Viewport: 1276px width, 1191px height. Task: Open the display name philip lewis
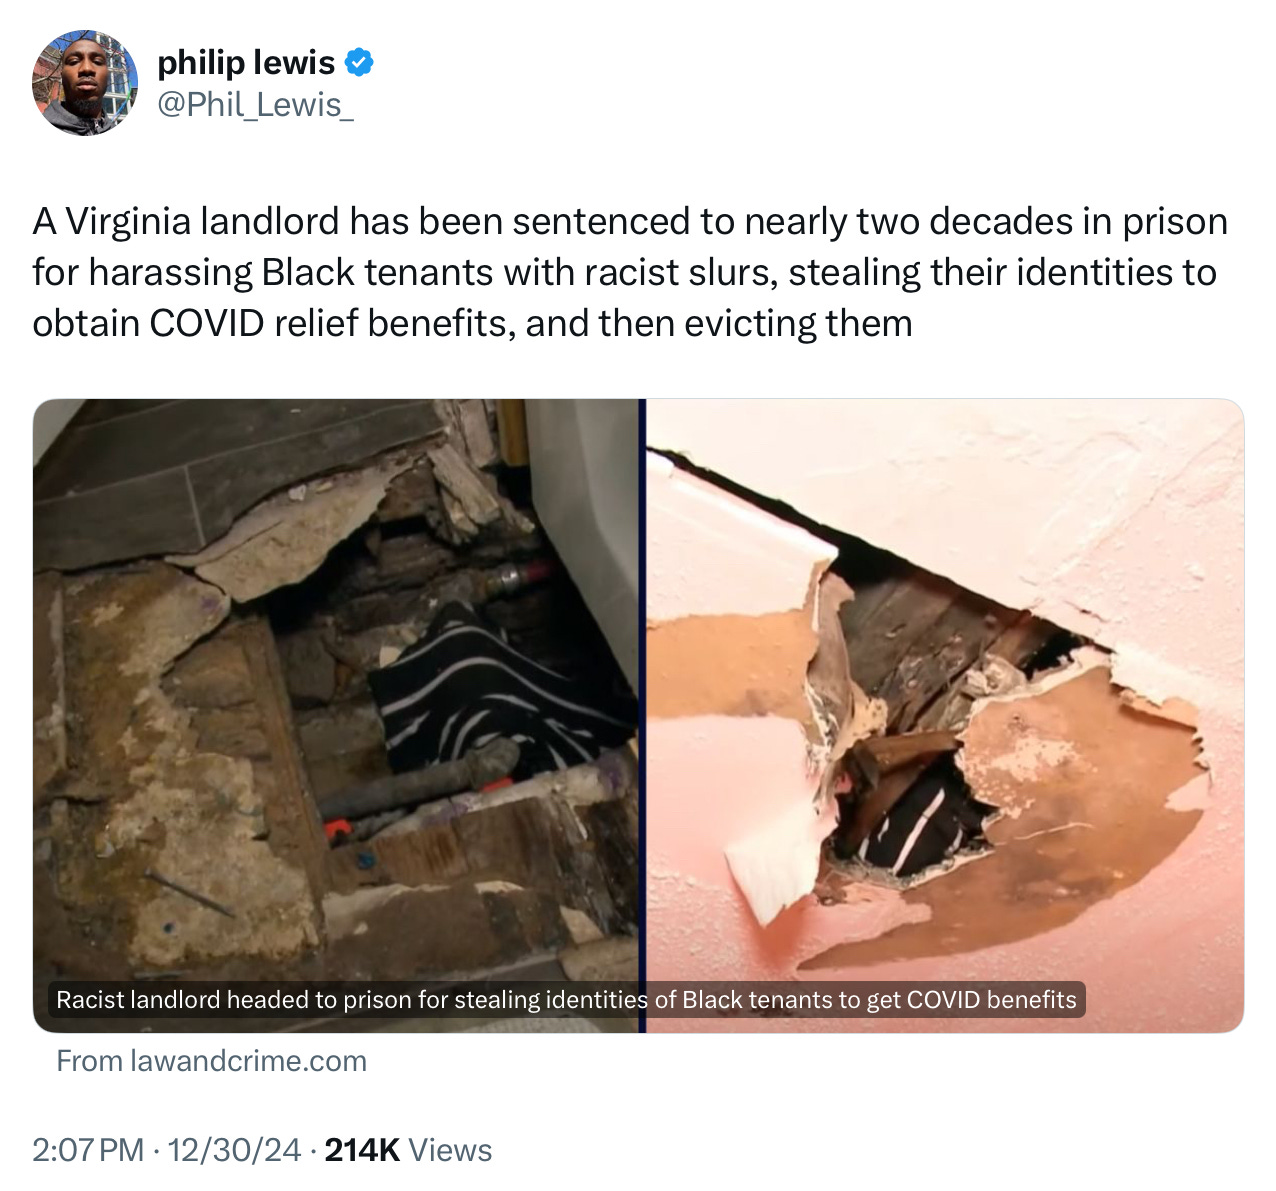click(246, 62)
